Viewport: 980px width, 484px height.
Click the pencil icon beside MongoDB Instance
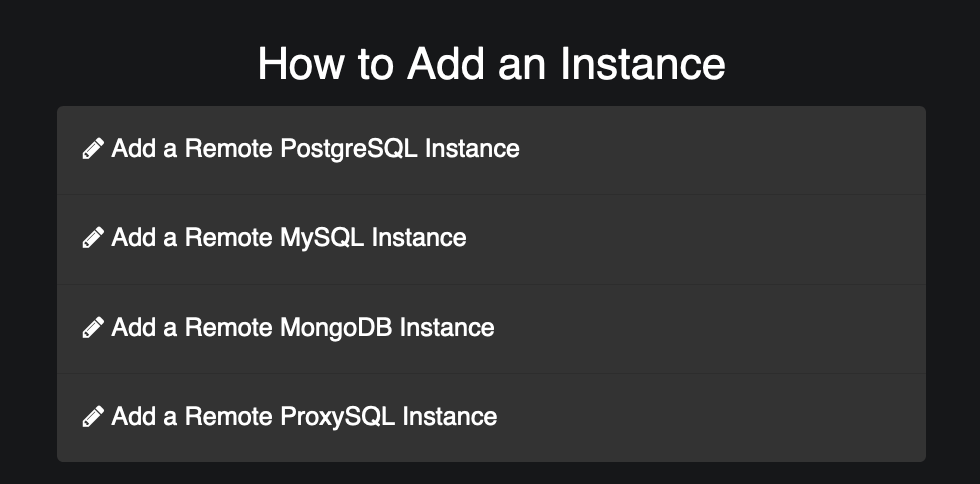click(93, 327)
